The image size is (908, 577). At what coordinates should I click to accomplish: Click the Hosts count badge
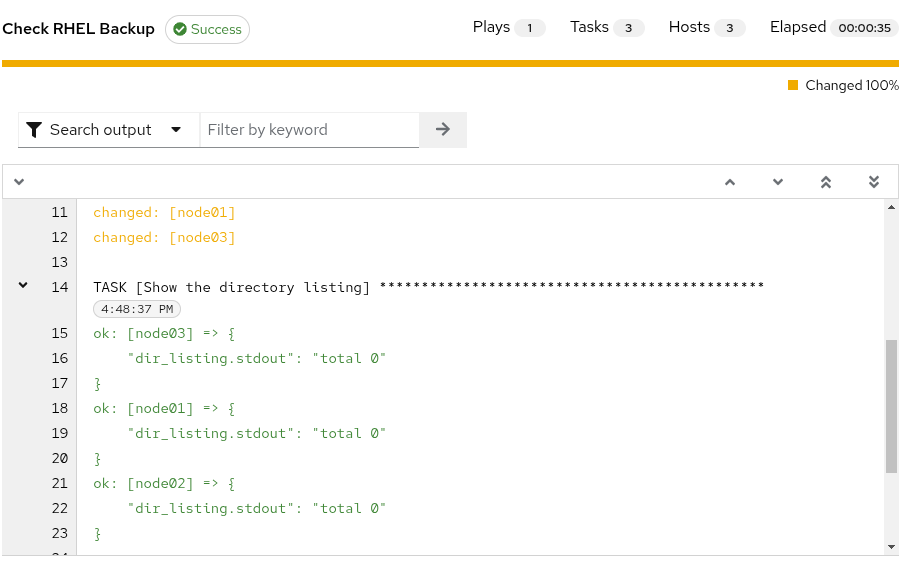(x=730, y=28)
